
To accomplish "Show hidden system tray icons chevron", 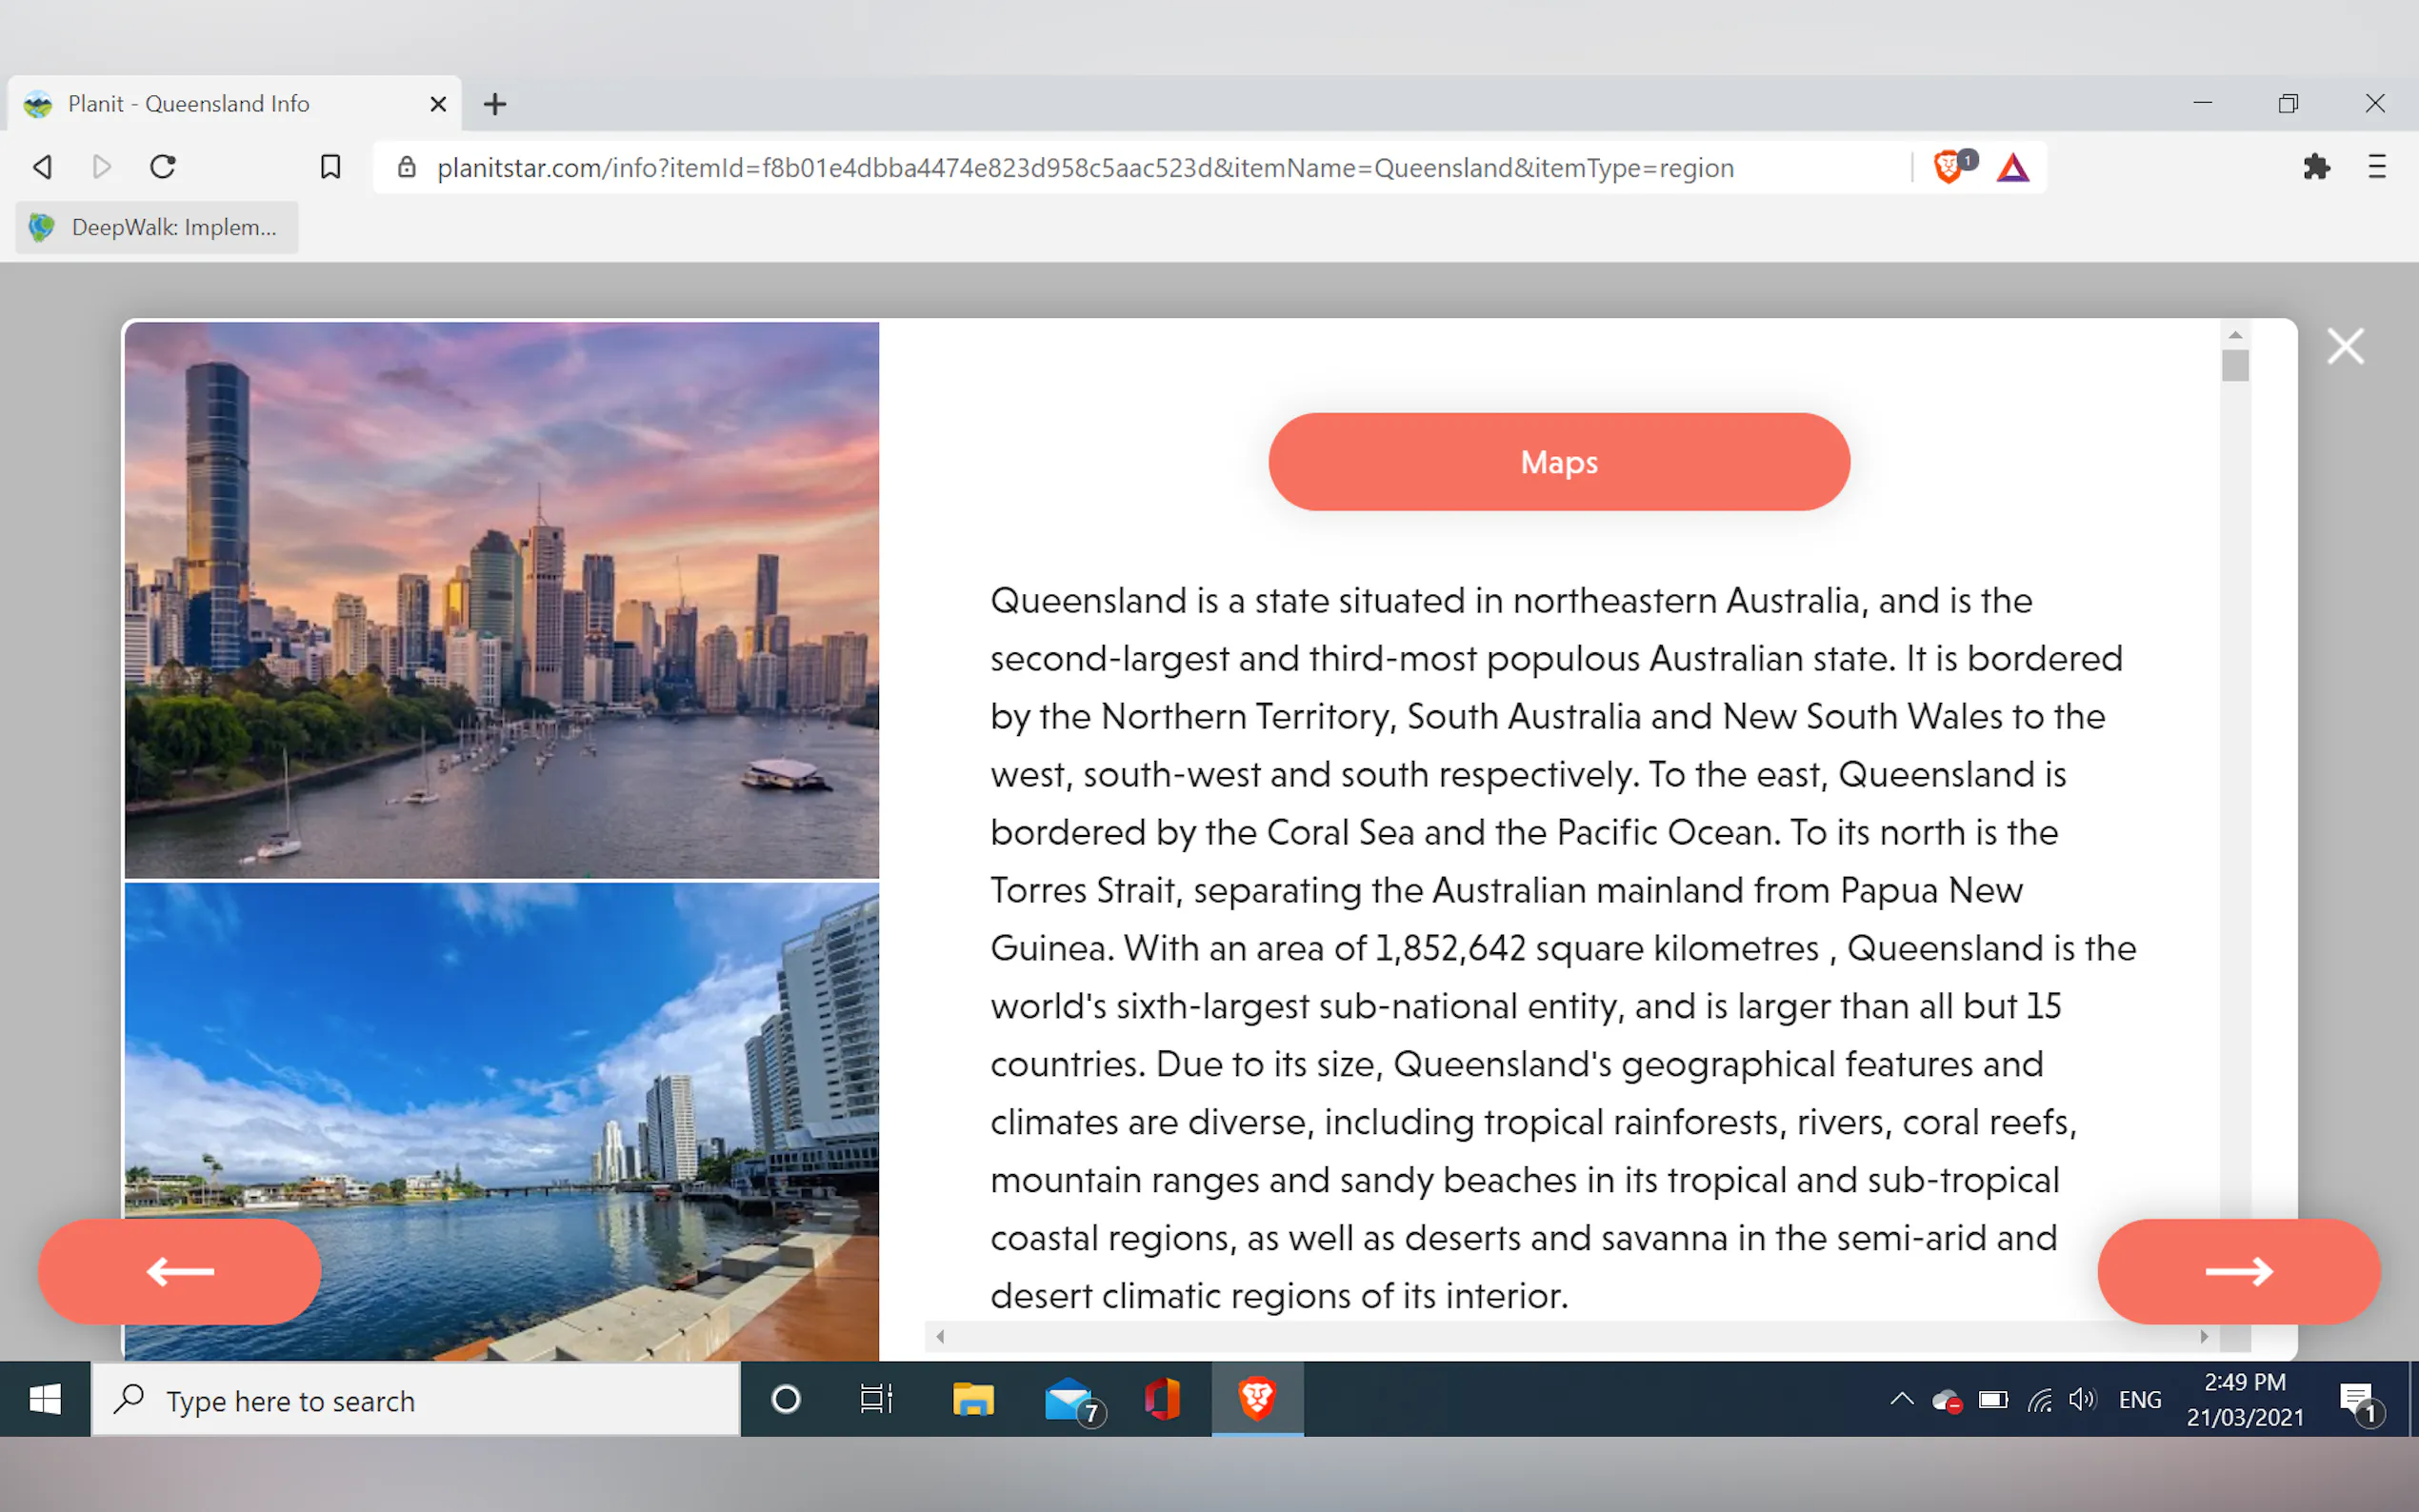I will pos(1901,1399).
